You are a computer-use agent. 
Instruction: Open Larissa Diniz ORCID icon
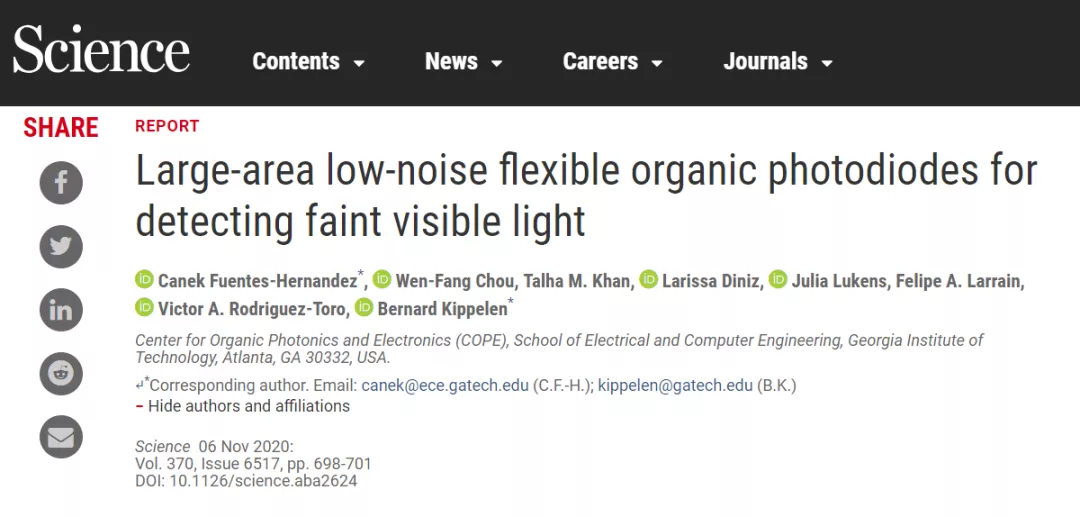tap(648, 279)
